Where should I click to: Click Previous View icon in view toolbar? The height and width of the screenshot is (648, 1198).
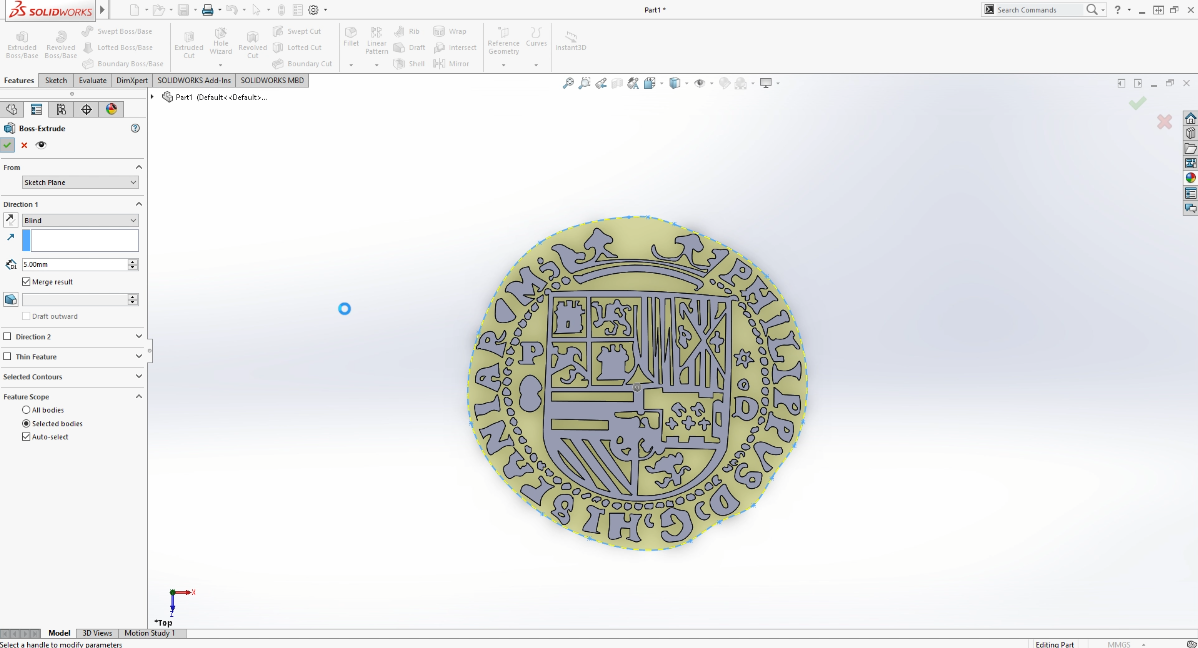(601, 83)
